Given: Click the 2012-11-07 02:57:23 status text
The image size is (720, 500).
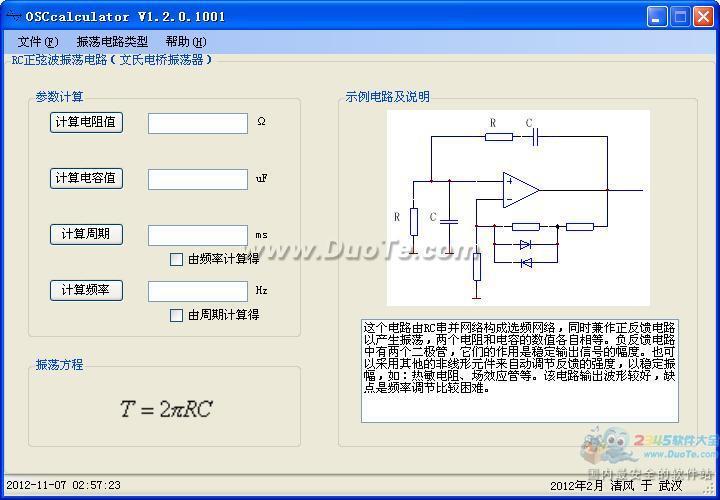Looking at the screenshot, I should (63, 485).
